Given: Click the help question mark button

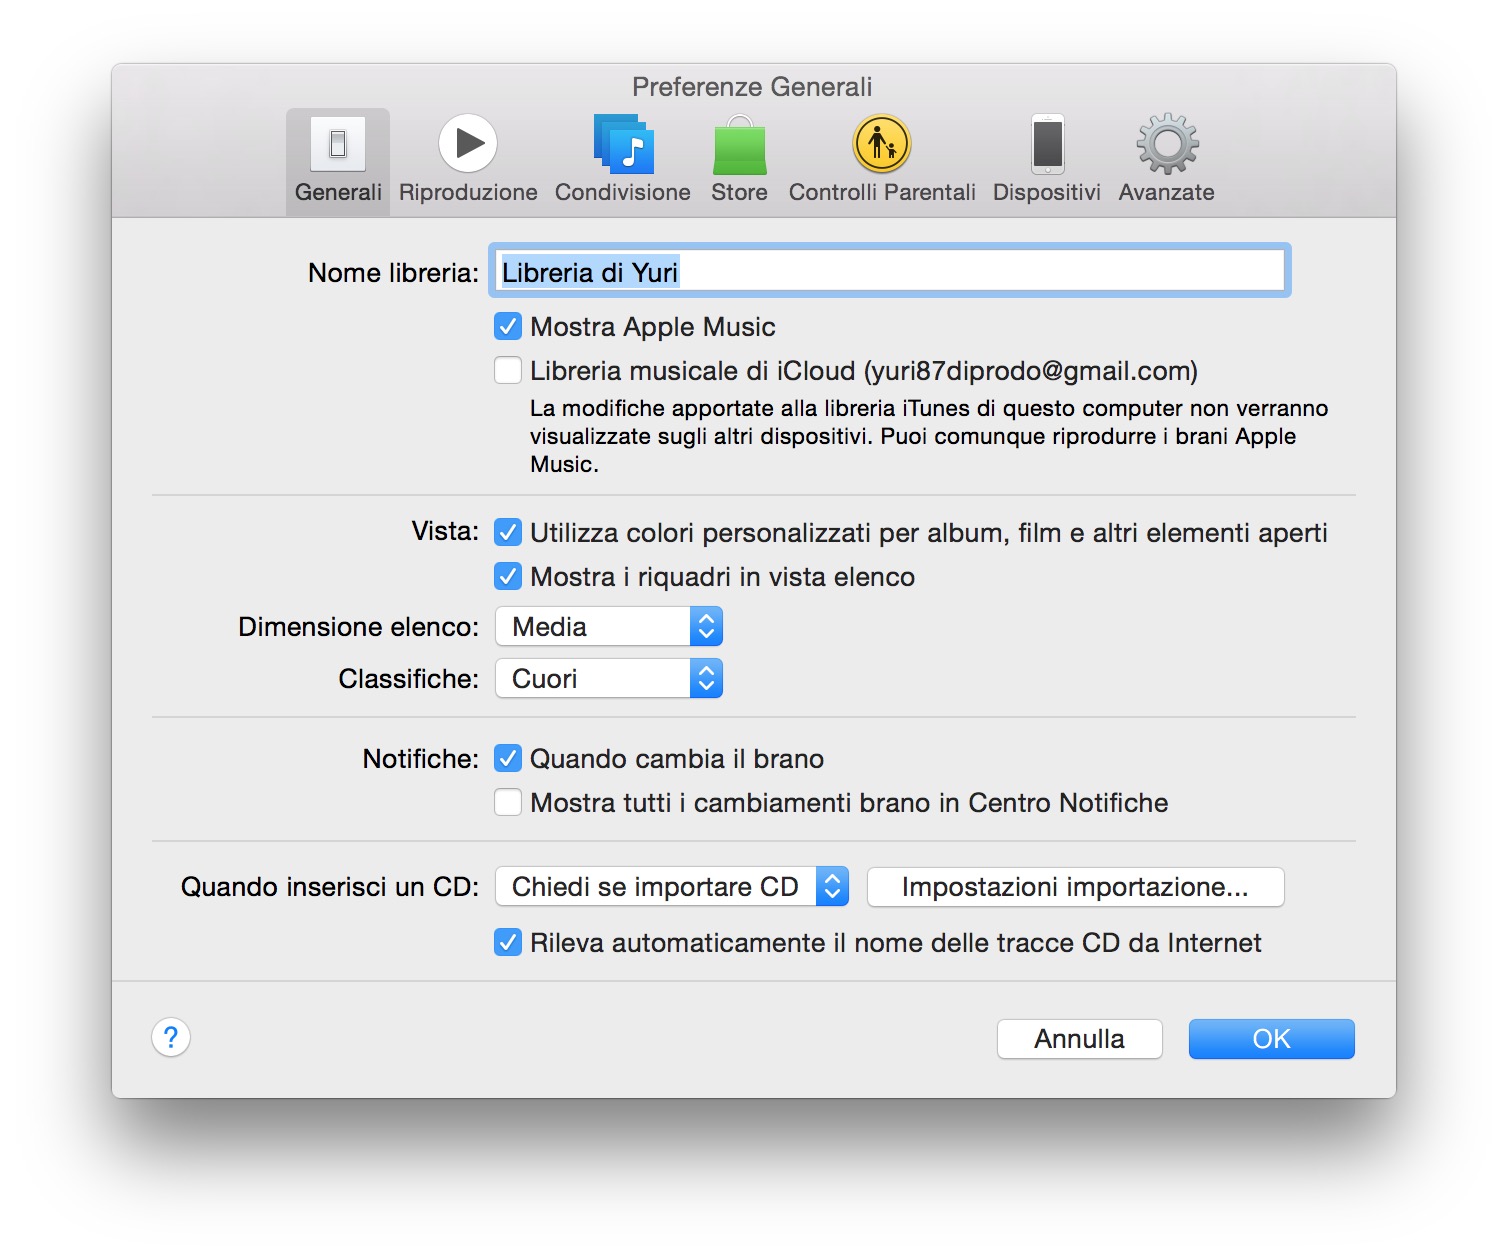Looking at the screenshot, I should [171, 1038].
